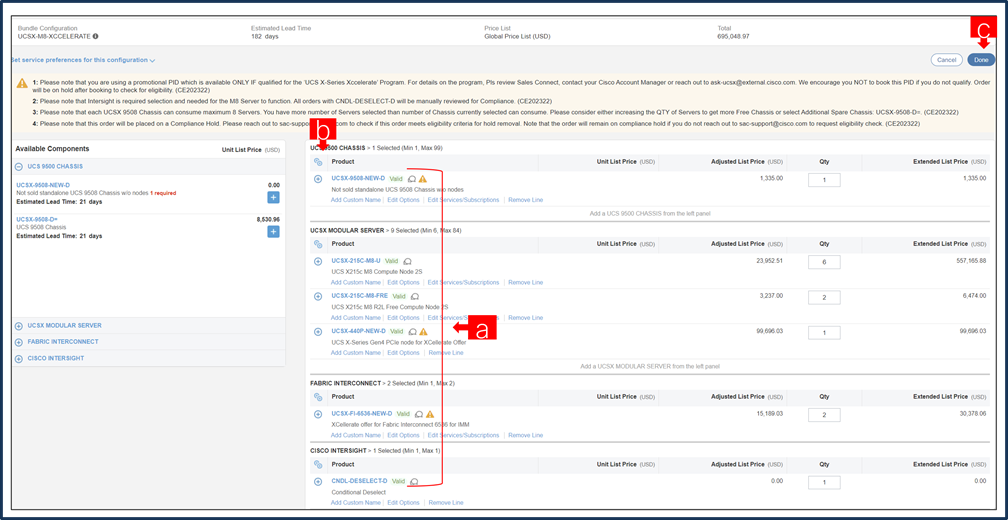Click Add Custom Name under UCSX-9508-NEW-D
Image resolution: width=1008 pixels, height=520 pixels.
pyautogui.click(x=356, y=200)
